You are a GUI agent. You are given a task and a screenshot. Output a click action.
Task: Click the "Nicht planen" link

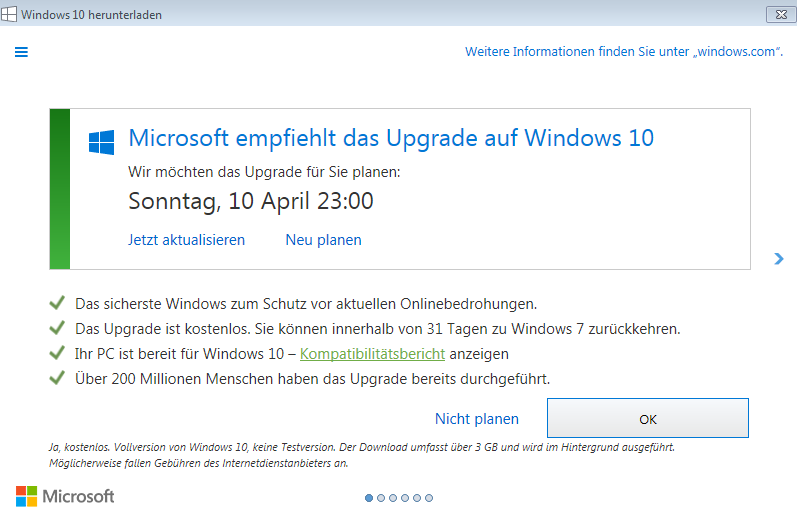[x=477, y=418]
